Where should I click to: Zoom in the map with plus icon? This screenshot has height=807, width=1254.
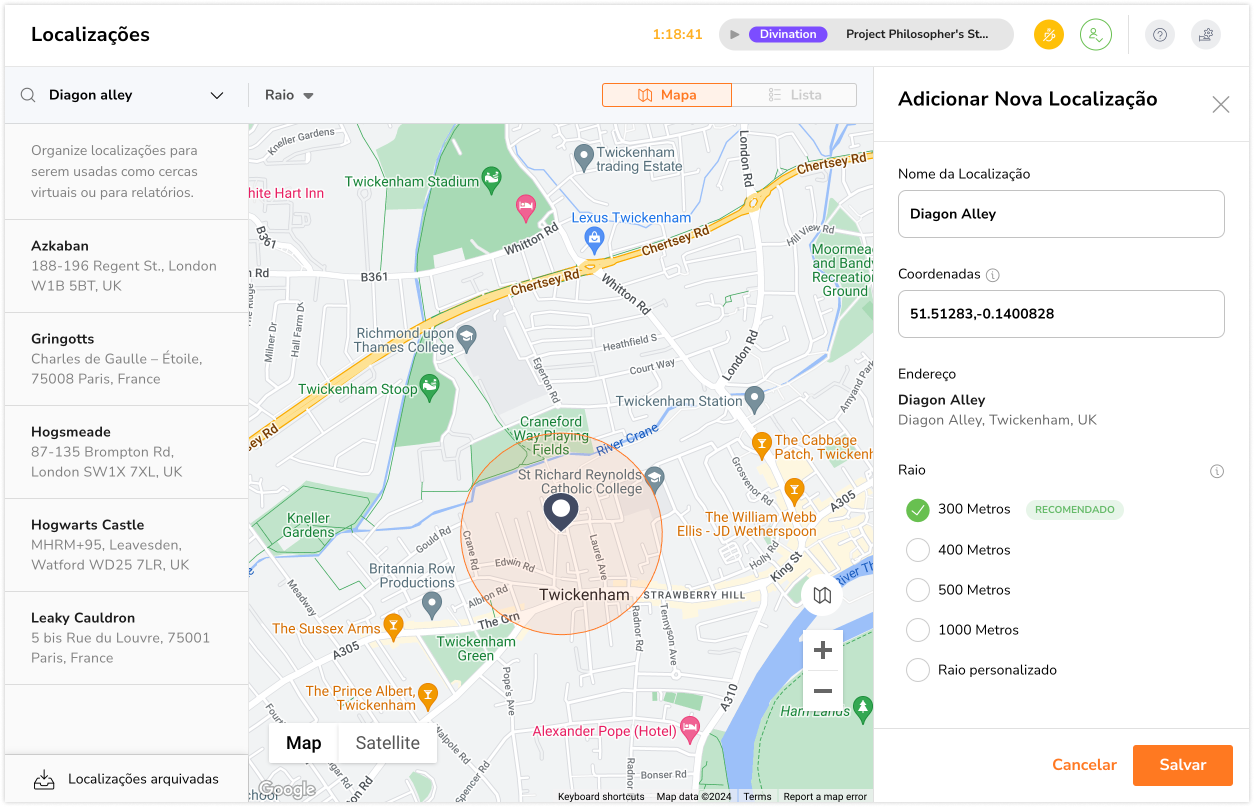(x=823, y=651)
